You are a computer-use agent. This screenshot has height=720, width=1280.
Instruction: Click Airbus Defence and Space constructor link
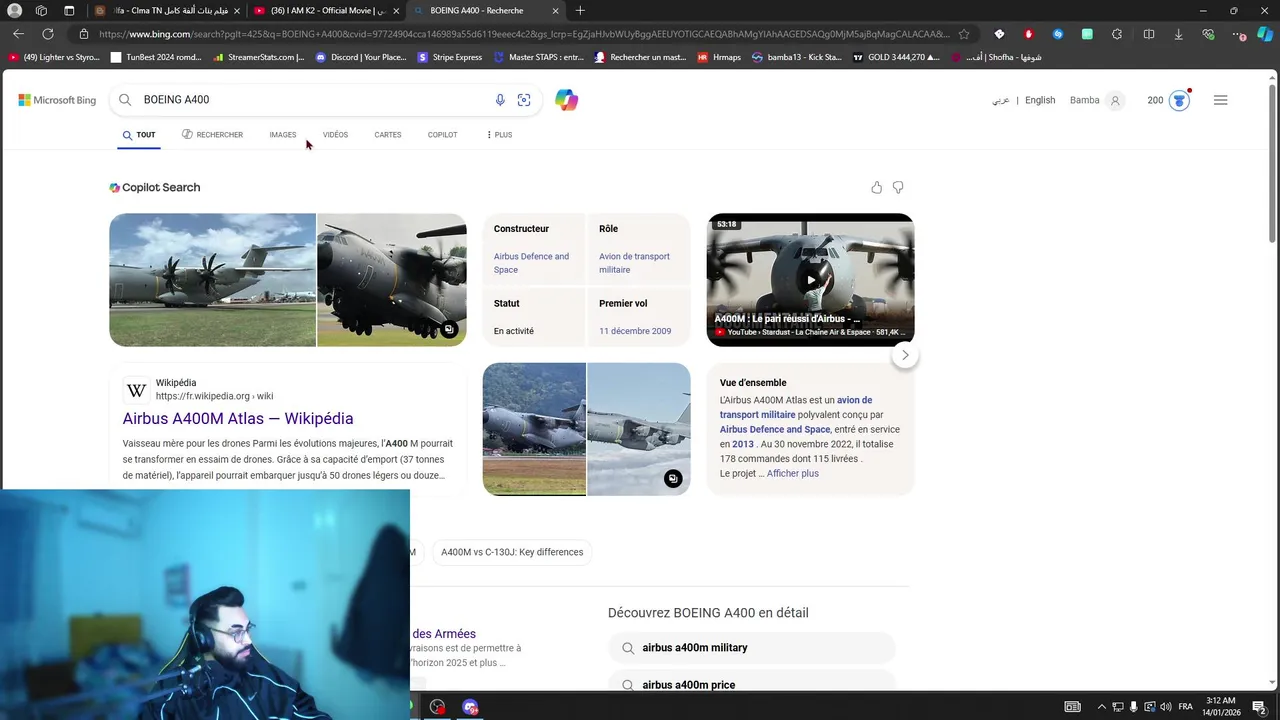coord(531,263)
